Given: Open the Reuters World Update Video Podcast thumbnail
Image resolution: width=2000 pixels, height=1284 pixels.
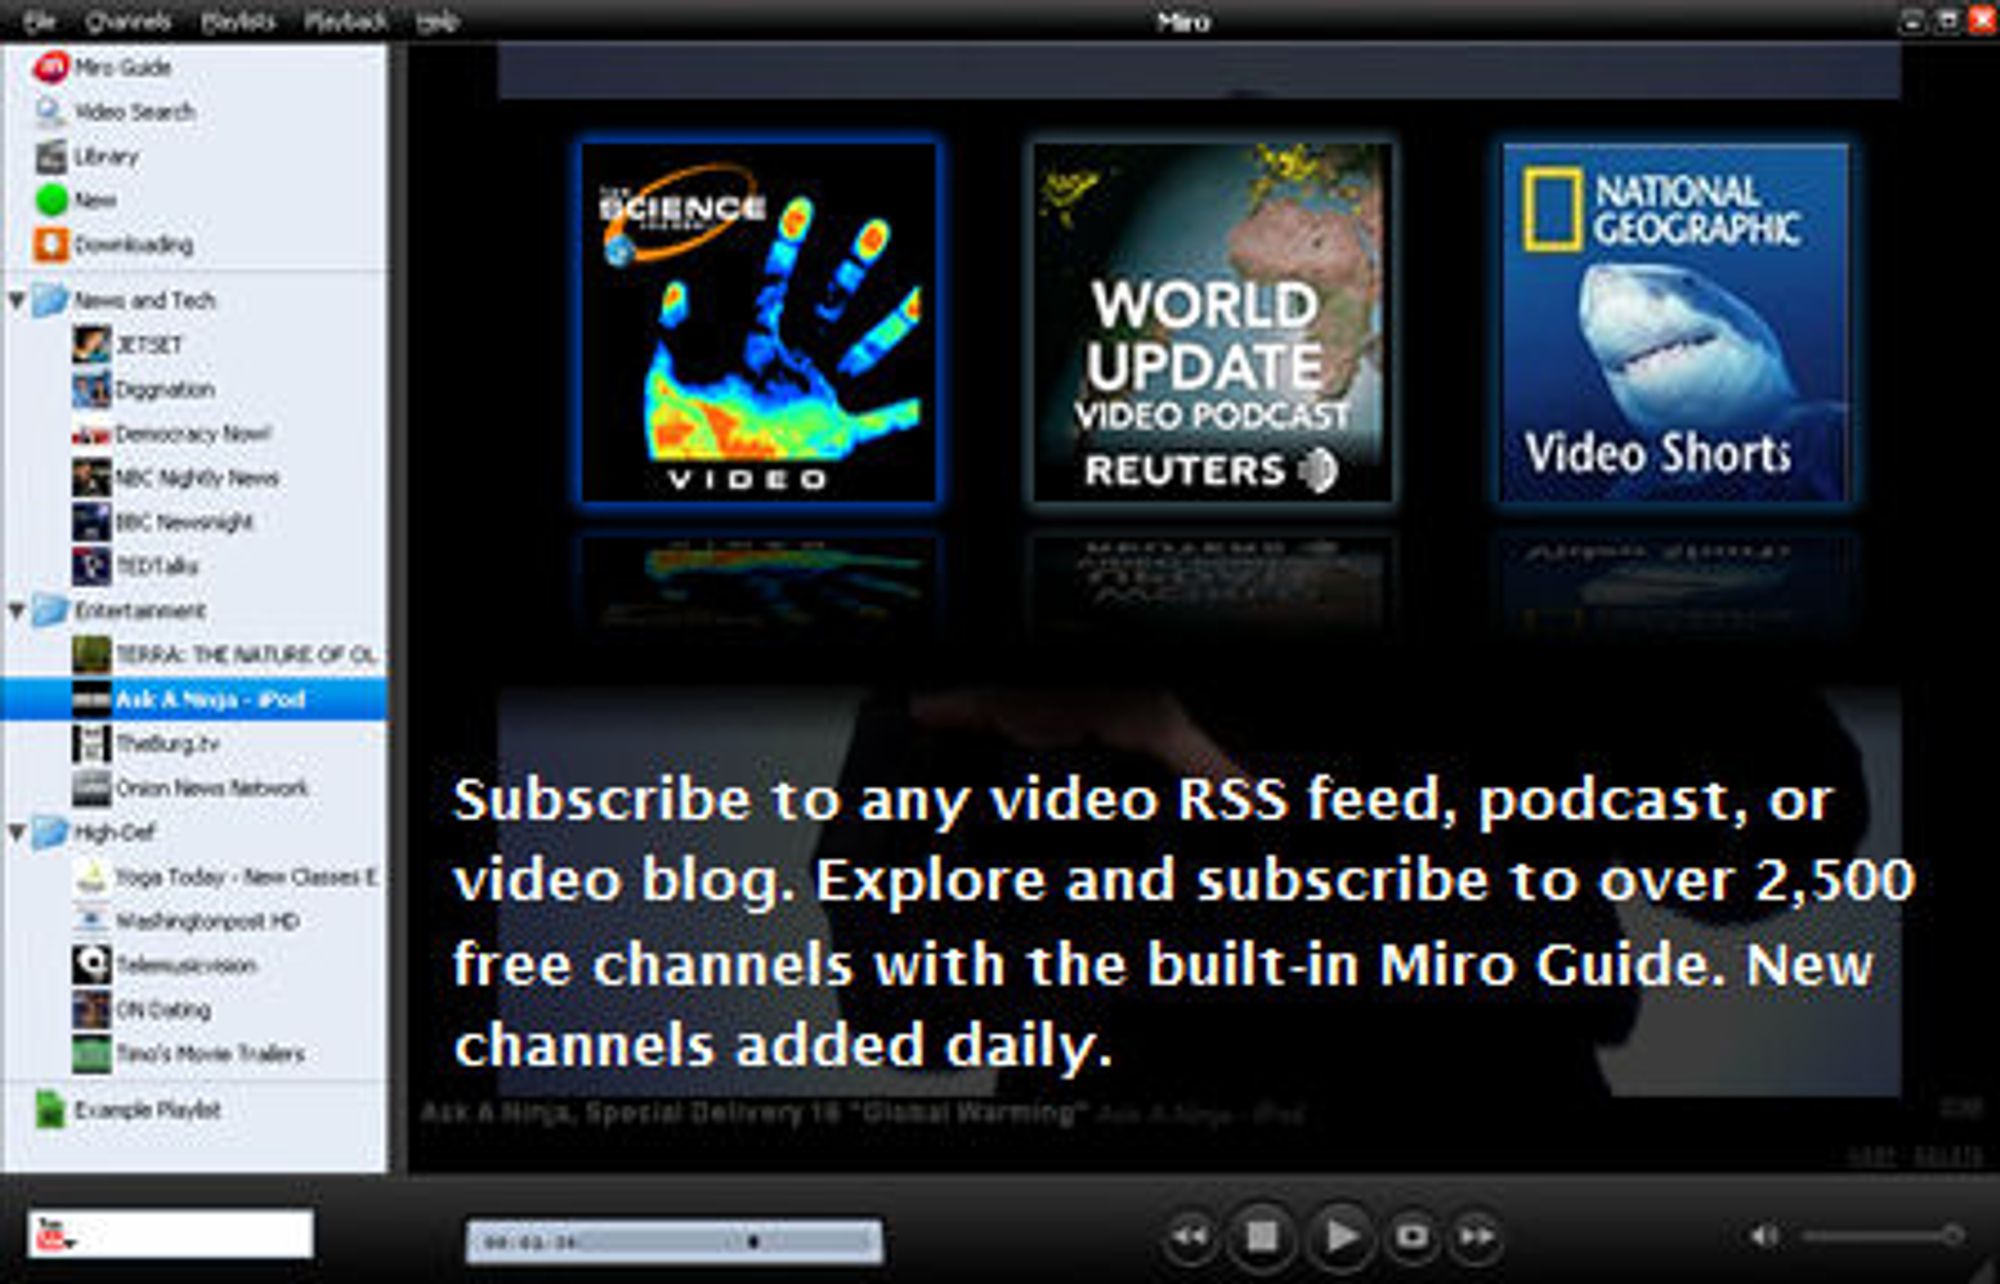Looking at the screenshot, I should coord(1212,323).
